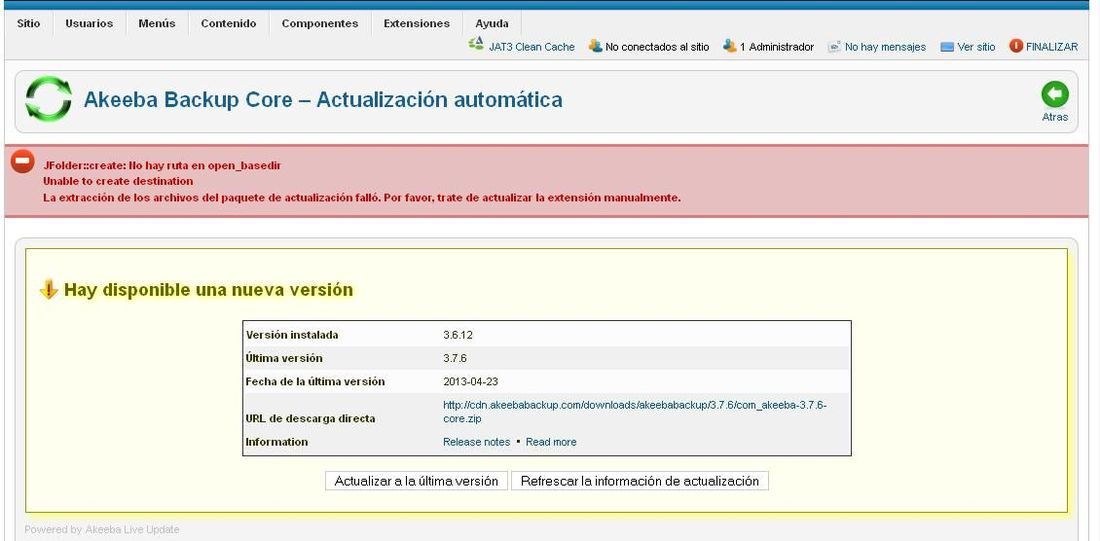Open the Ayuda menu
This screenshot has width=1100, height=541.
(492, 24)
